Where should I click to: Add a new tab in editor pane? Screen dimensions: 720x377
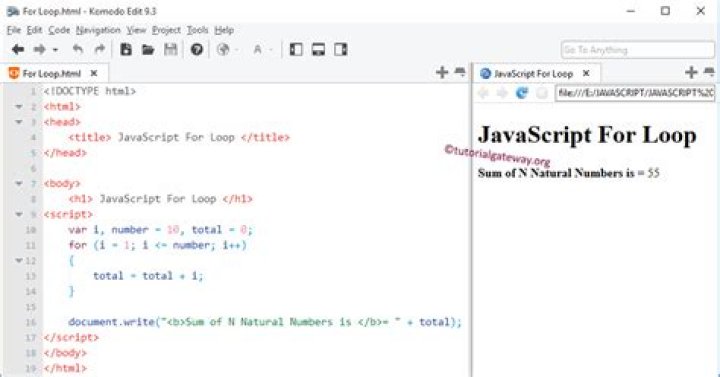[442, 72]
